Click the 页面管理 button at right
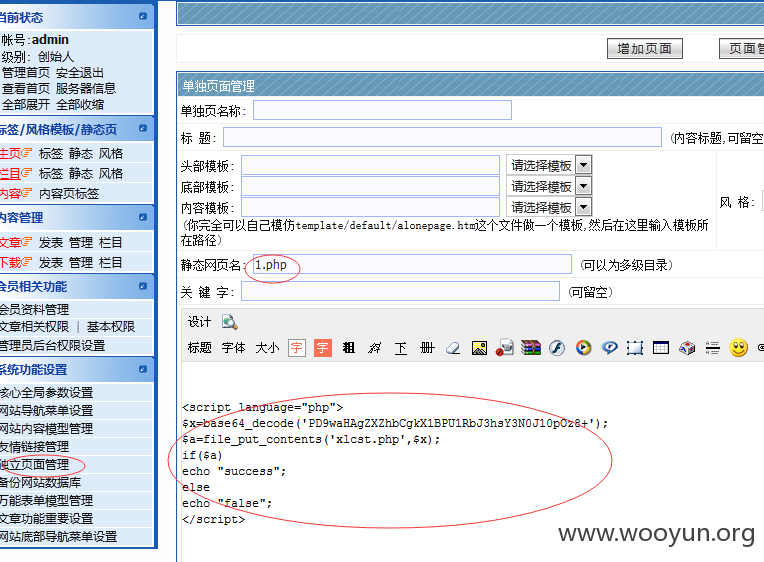 click(x=742, y=49)
